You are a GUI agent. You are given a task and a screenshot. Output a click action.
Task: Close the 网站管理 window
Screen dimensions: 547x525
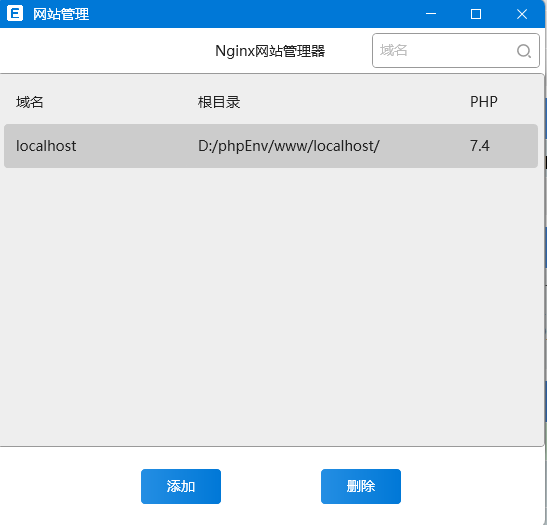[522, 14]
